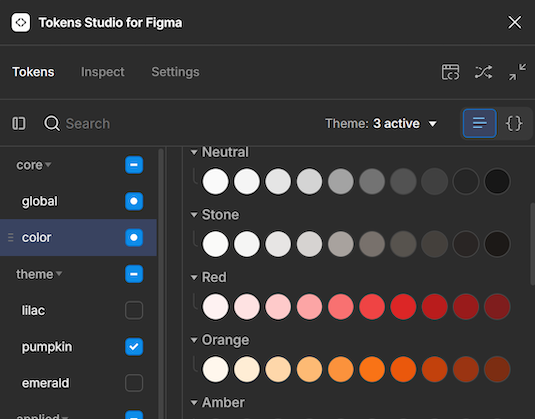Pick the seventh Red swatch
This screenshot has height=419, width=535.
[403, 307]
